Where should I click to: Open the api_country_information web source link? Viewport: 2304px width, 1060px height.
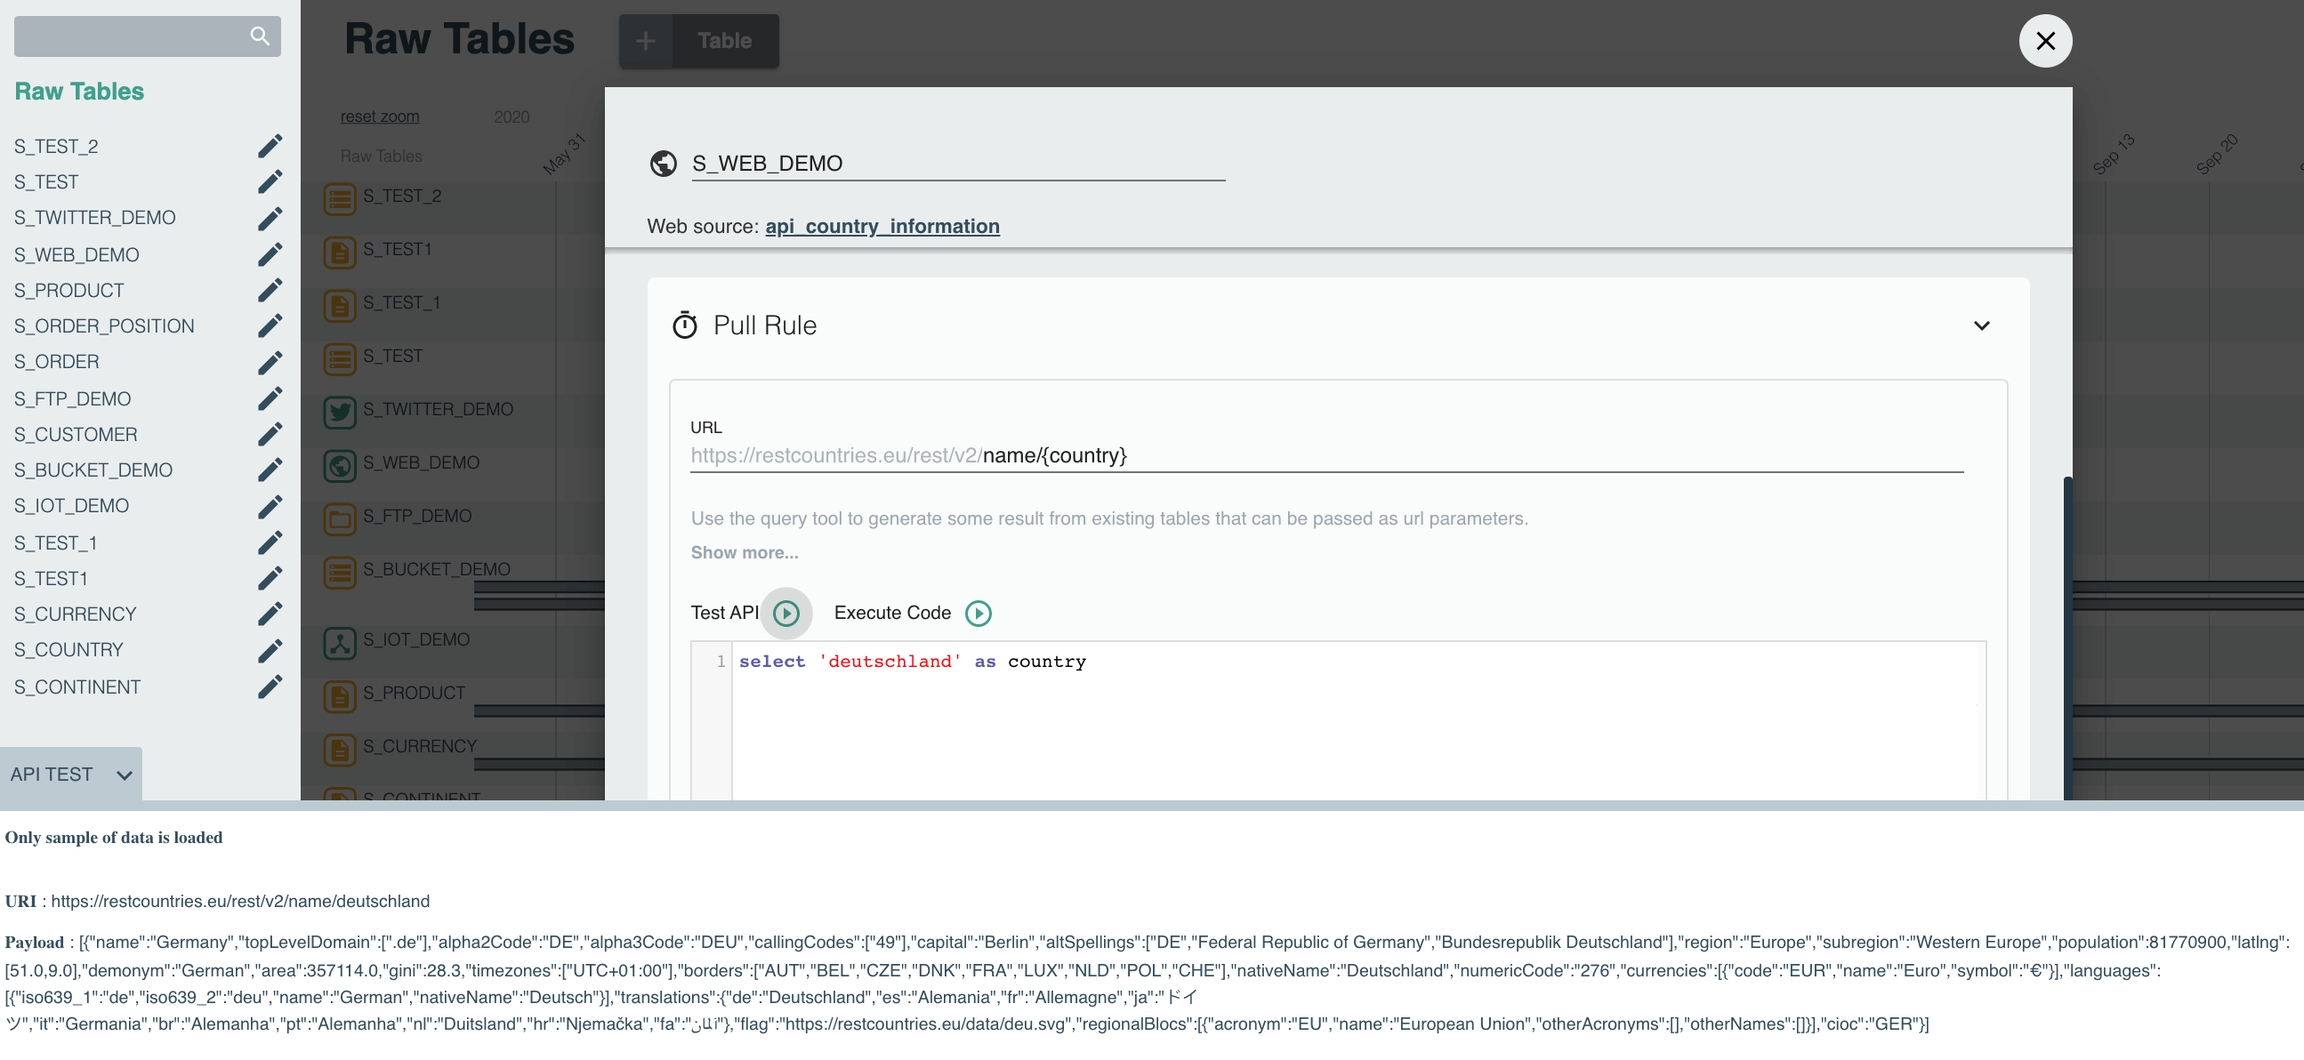point(882,226)
